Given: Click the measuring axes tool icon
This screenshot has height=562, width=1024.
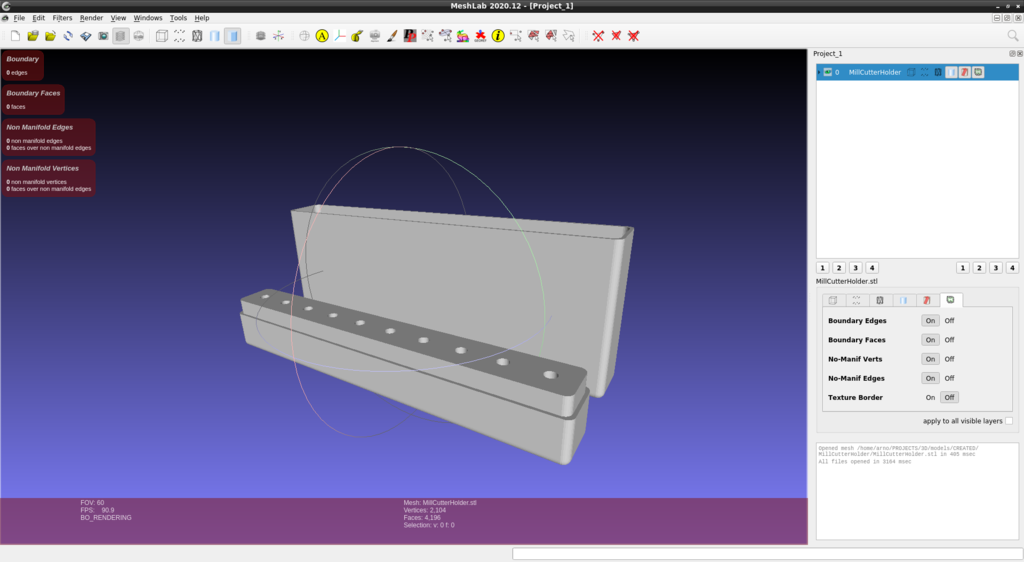Looking at the screenshot, I should click(340, 36).
